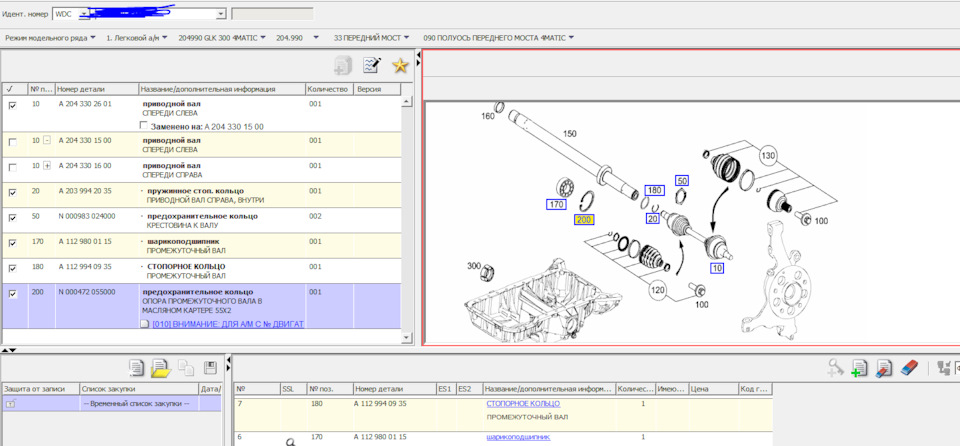
Task: Open the identification number dropdown arrow
Action: coord(221,15)
